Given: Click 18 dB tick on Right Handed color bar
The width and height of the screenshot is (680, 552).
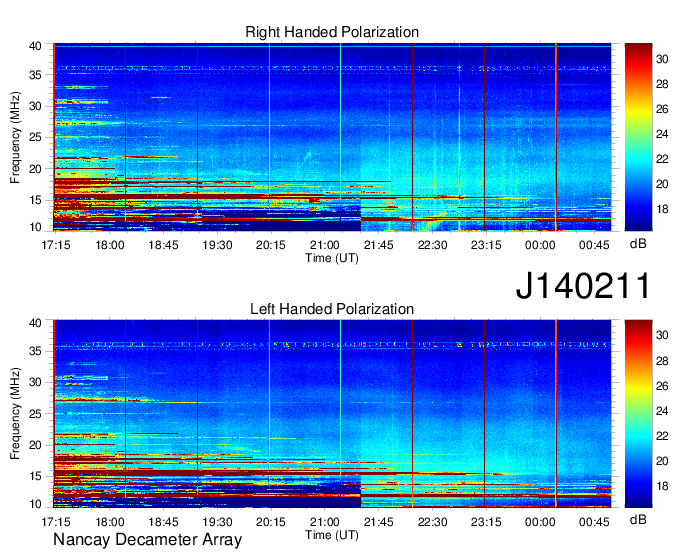Looking at the screenshot, I should 662,209.
